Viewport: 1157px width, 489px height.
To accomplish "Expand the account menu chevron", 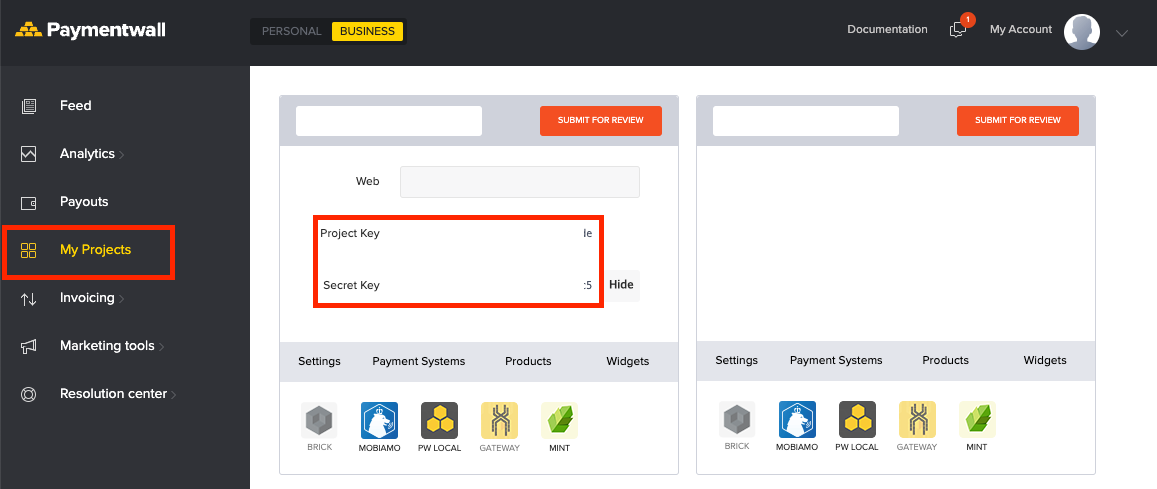I will pyautogui.click(x=1122, y=33).
